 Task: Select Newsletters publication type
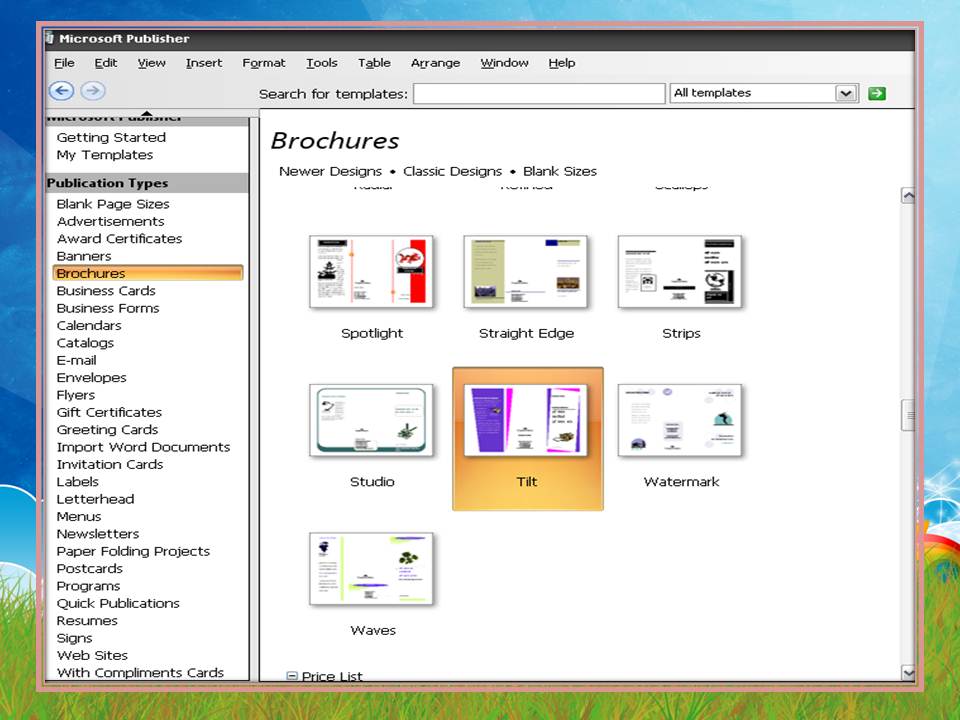pos(97,534)
